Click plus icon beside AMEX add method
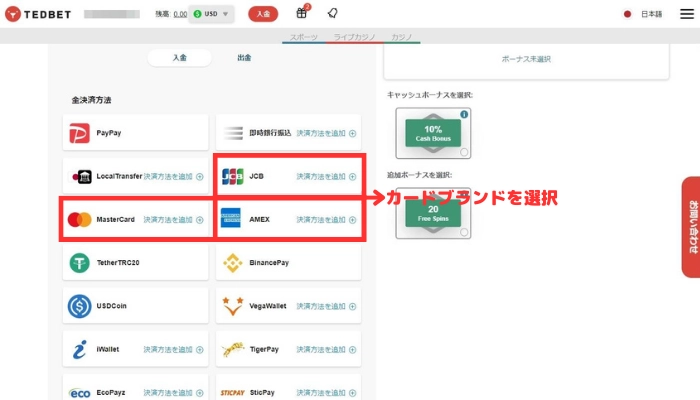 353,220
